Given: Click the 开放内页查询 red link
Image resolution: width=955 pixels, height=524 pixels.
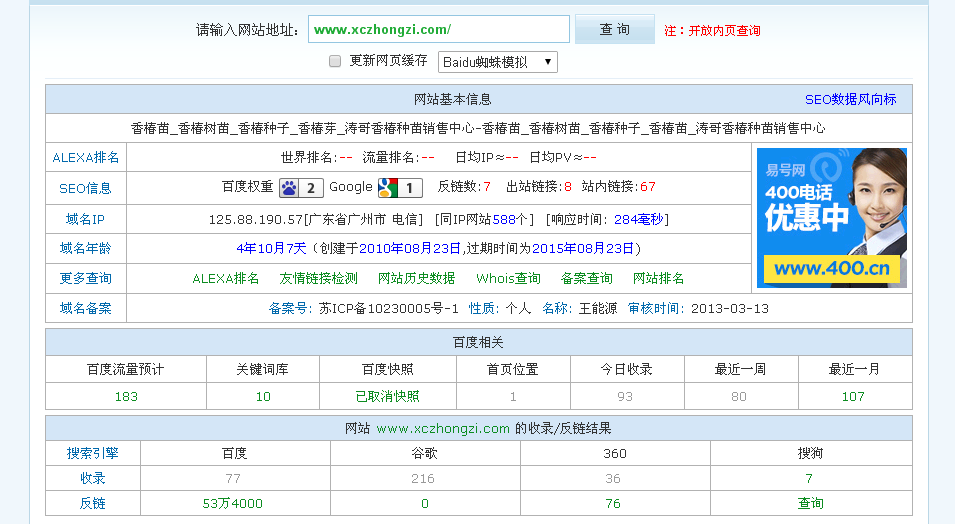Looking at the screenshot, I should (x=724, y=31).
